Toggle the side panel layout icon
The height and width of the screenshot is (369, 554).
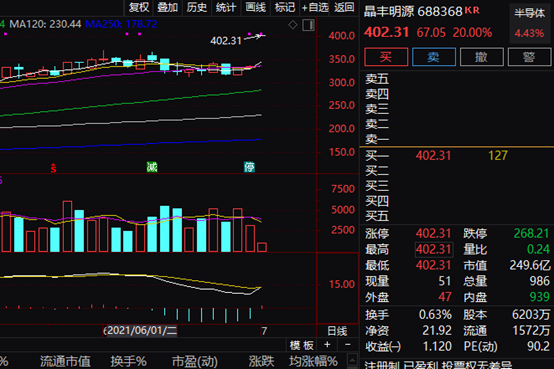click(x=308, y=25)
